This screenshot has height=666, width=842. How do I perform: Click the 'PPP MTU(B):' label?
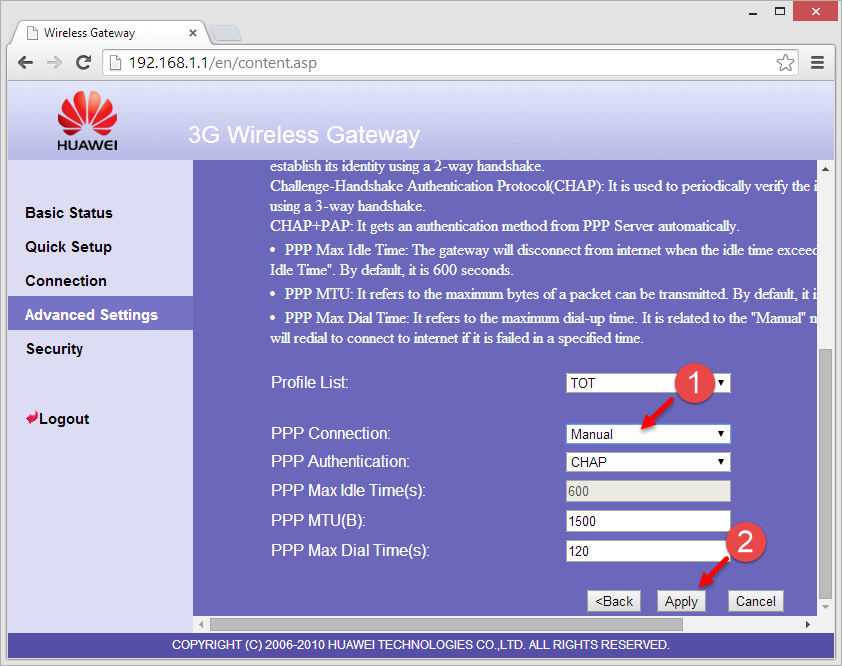coord(318,520)
